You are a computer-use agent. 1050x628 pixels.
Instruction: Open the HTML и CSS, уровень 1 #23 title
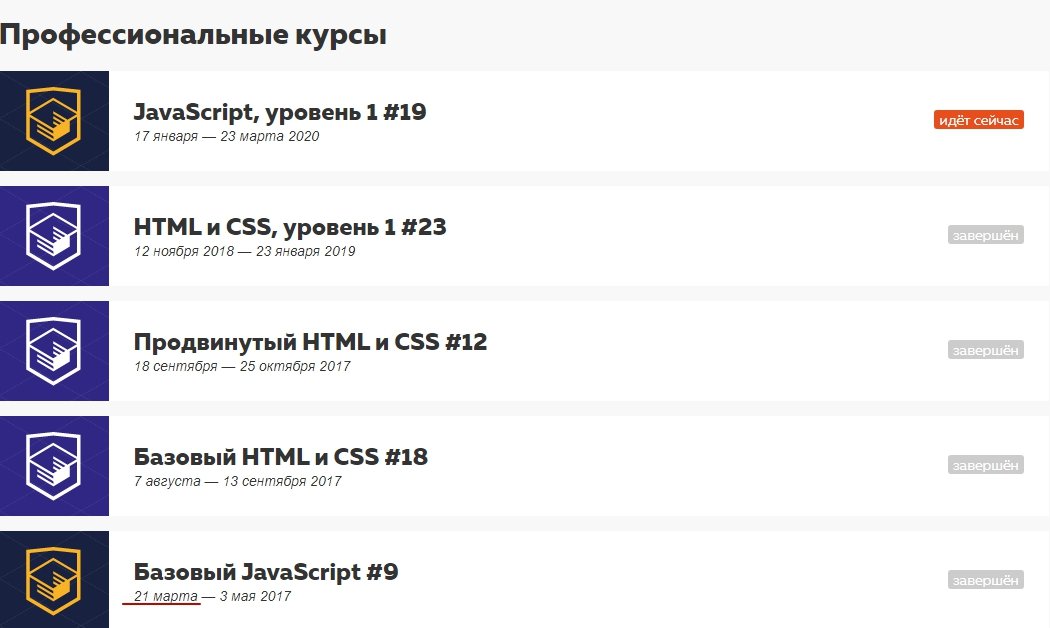[x=290, y=227]
